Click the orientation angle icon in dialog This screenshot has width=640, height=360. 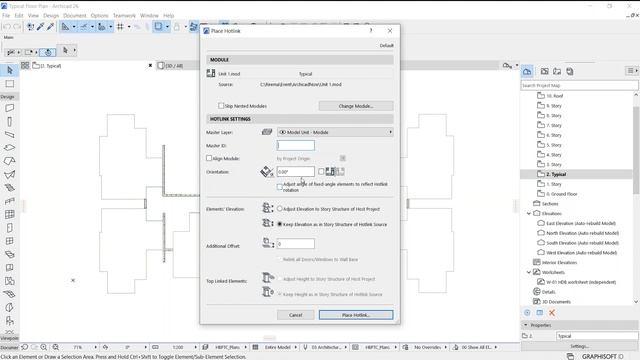(x=267, y=171)
